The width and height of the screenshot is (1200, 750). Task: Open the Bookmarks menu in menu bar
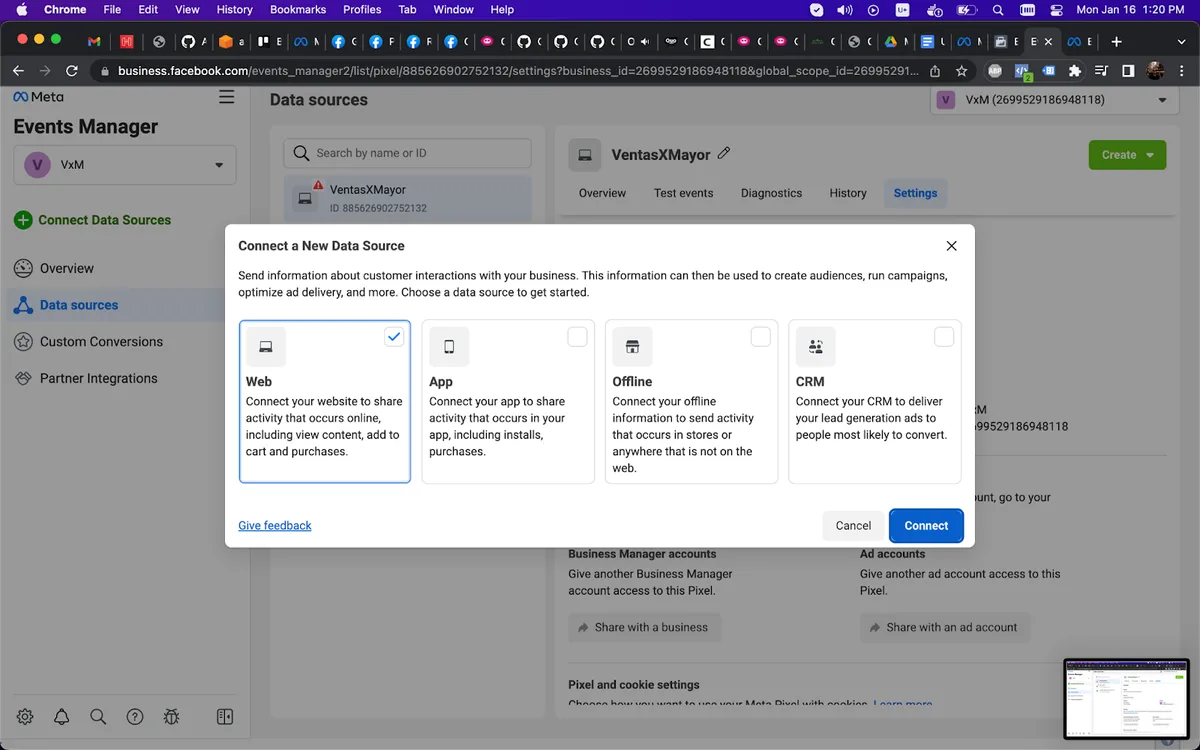click(x=298, y=10)
